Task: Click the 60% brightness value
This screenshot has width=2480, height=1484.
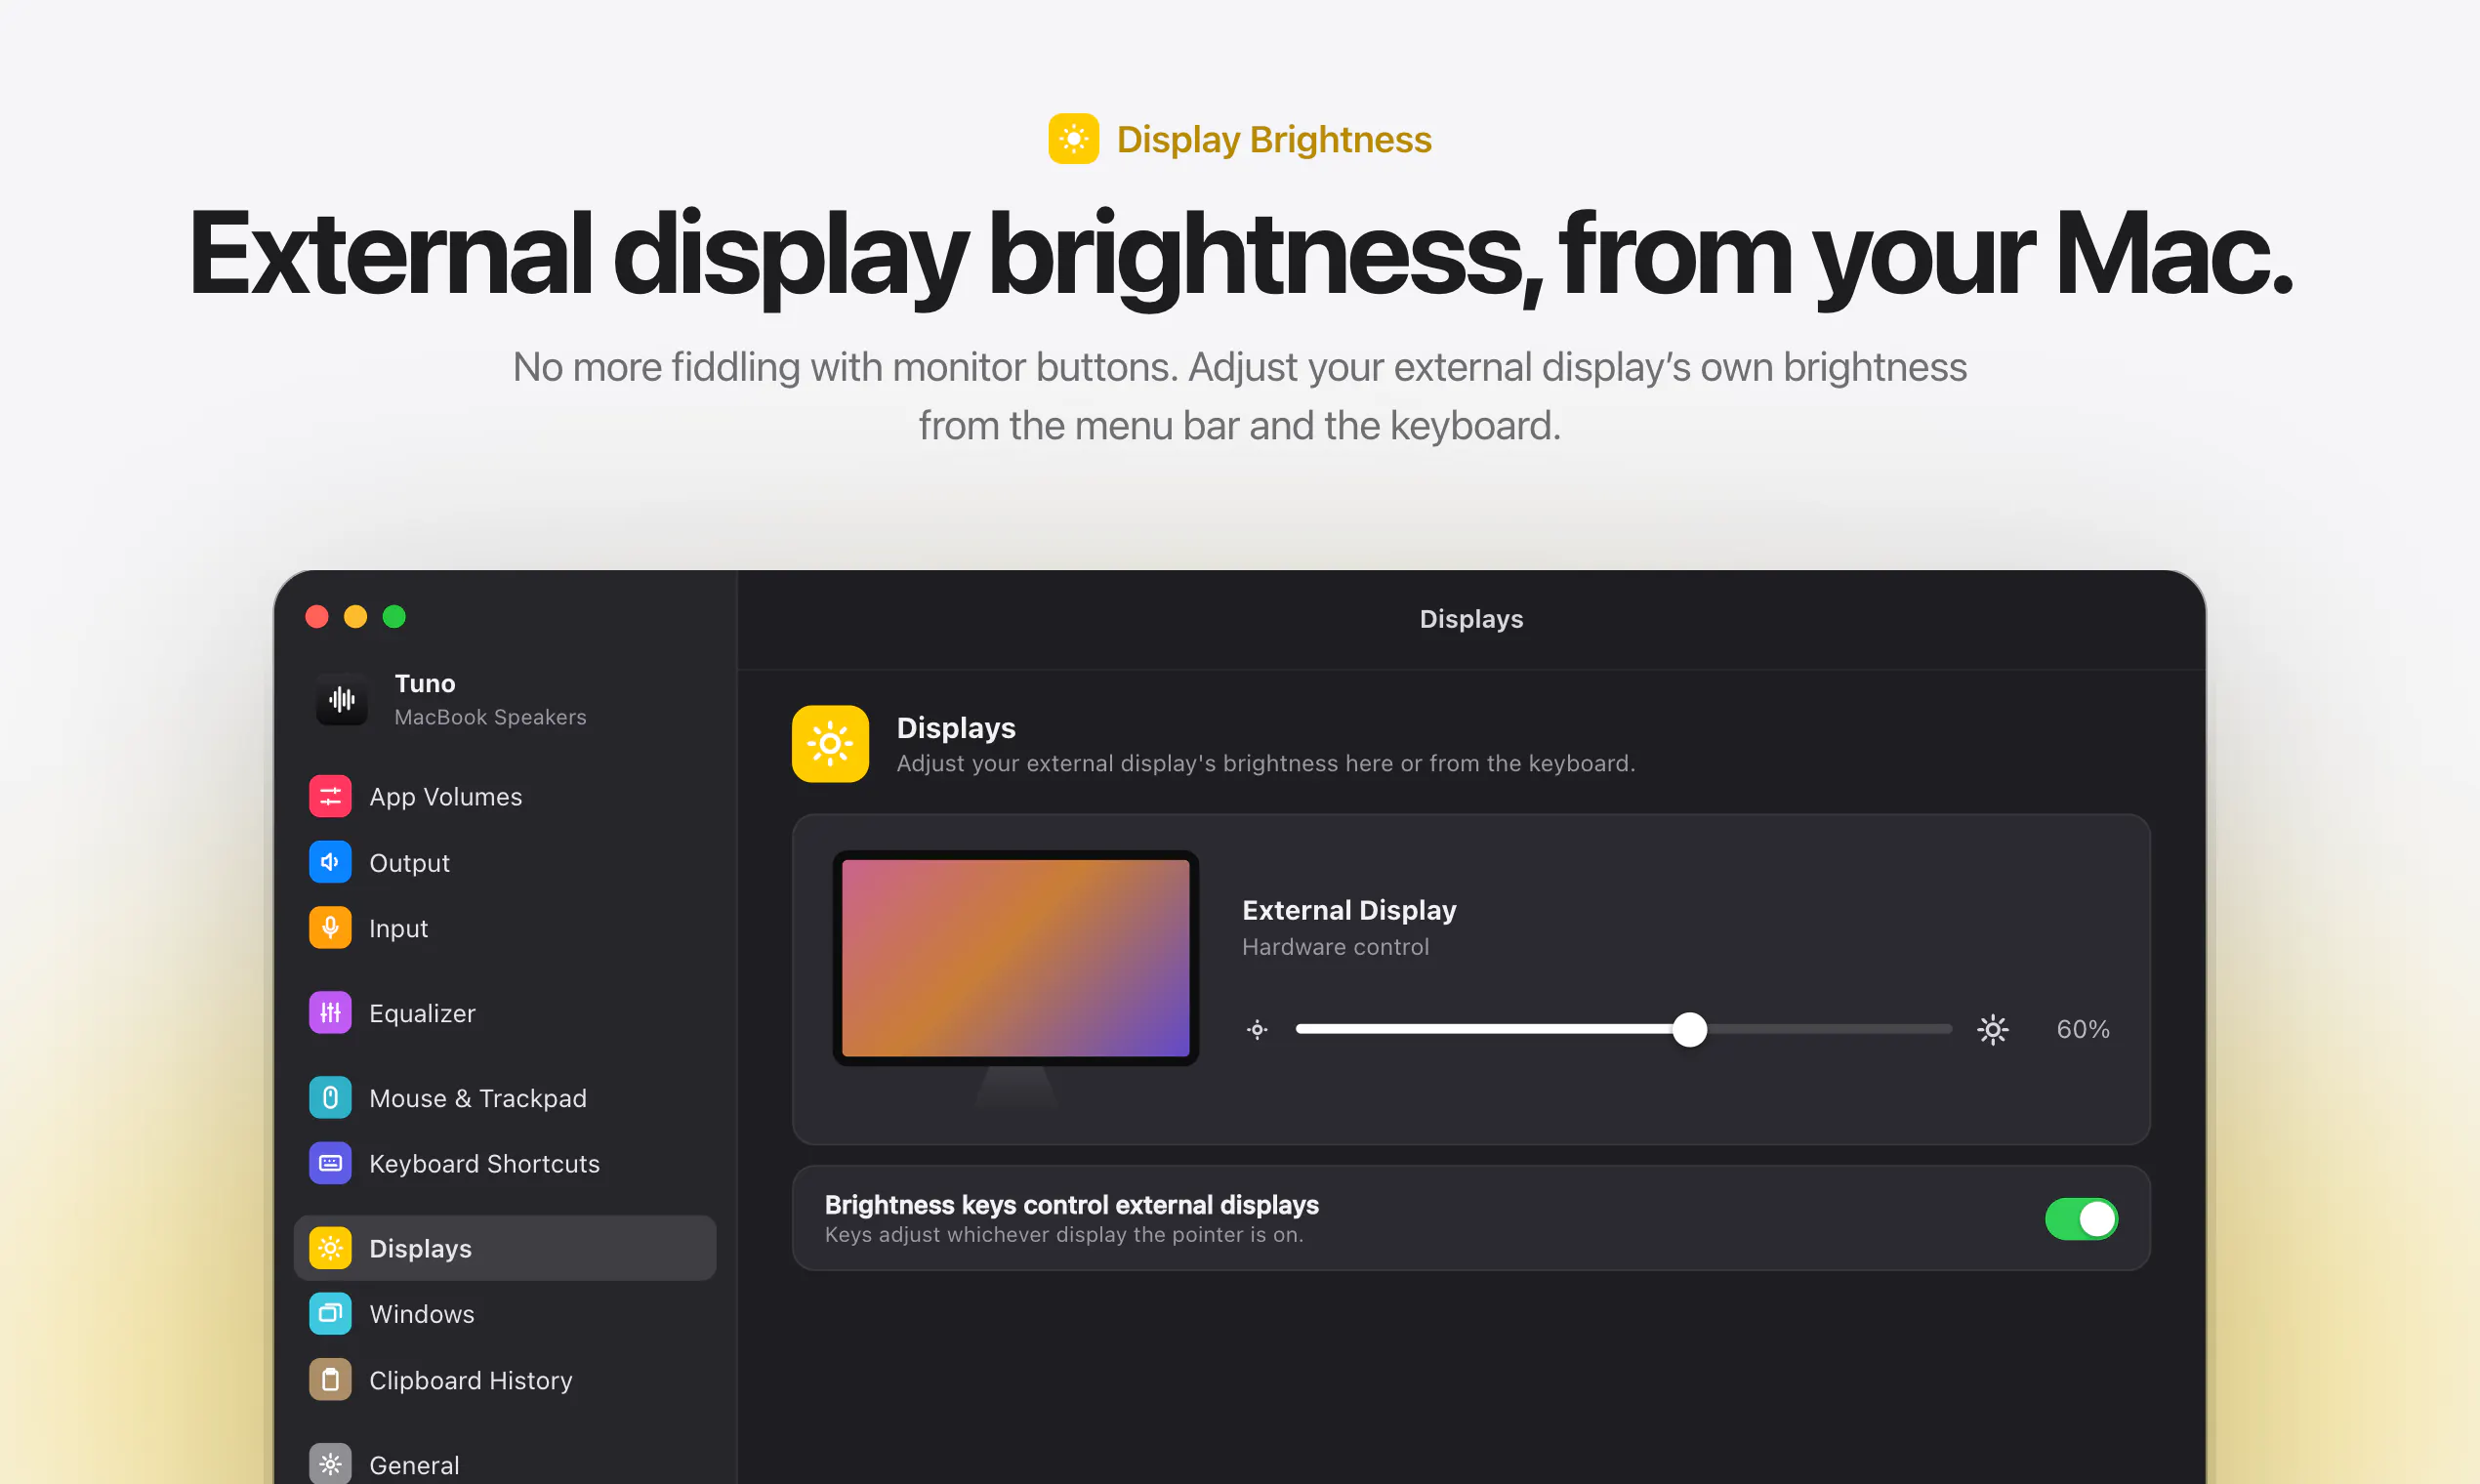Action: click(x=2083, y=1029)
